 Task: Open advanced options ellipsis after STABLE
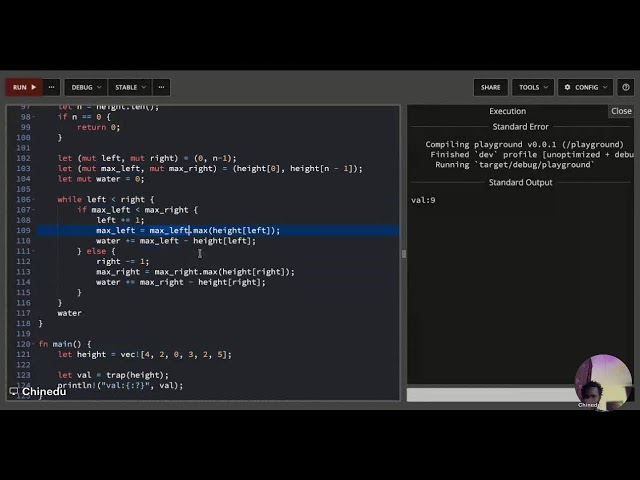162,87
